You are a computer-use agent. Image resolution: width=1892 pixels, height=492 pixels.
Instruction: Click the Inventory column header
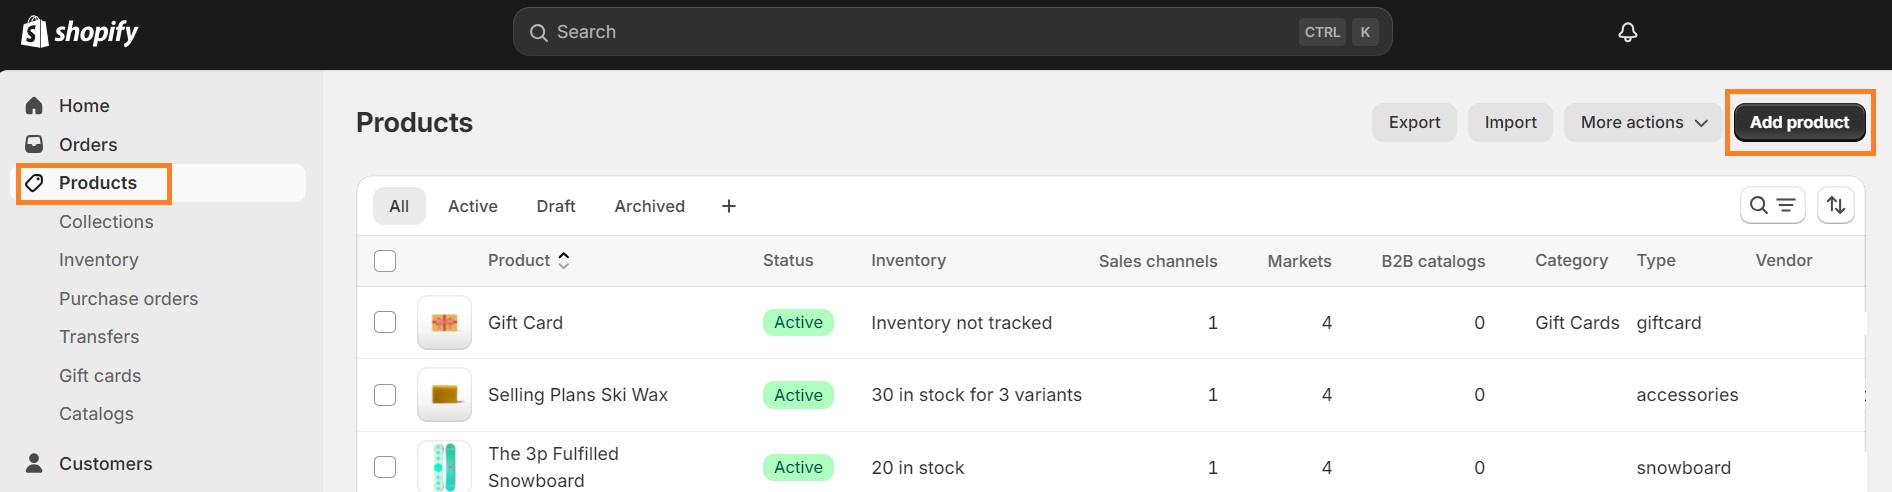908,260
